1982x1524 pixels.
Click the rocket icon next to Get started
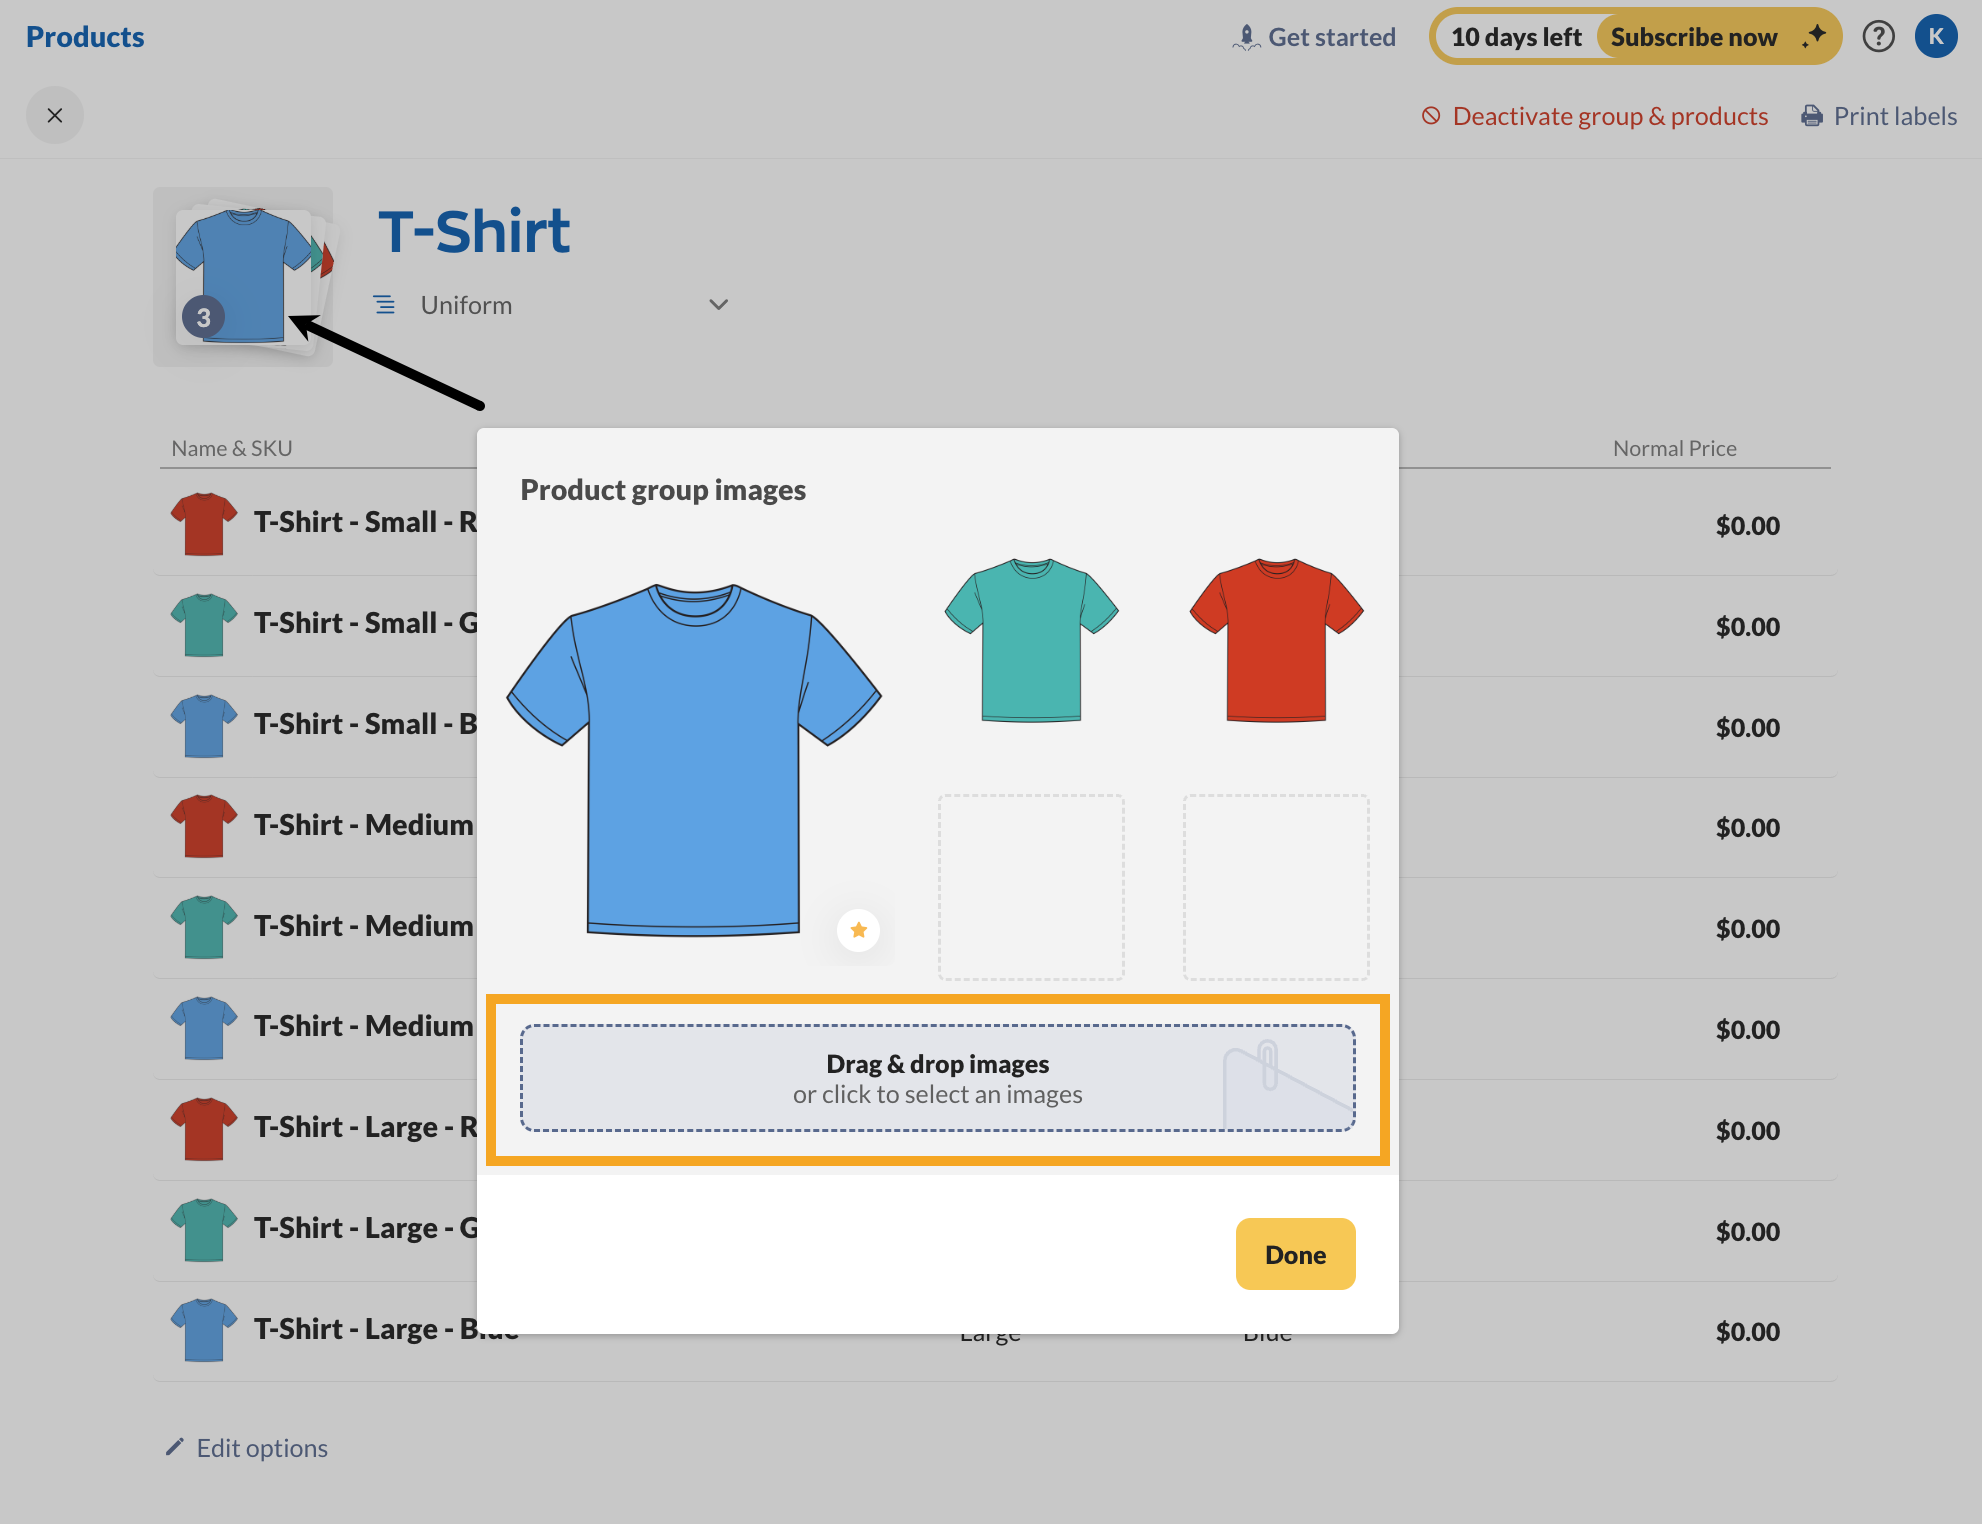[x=1246, y=36]
